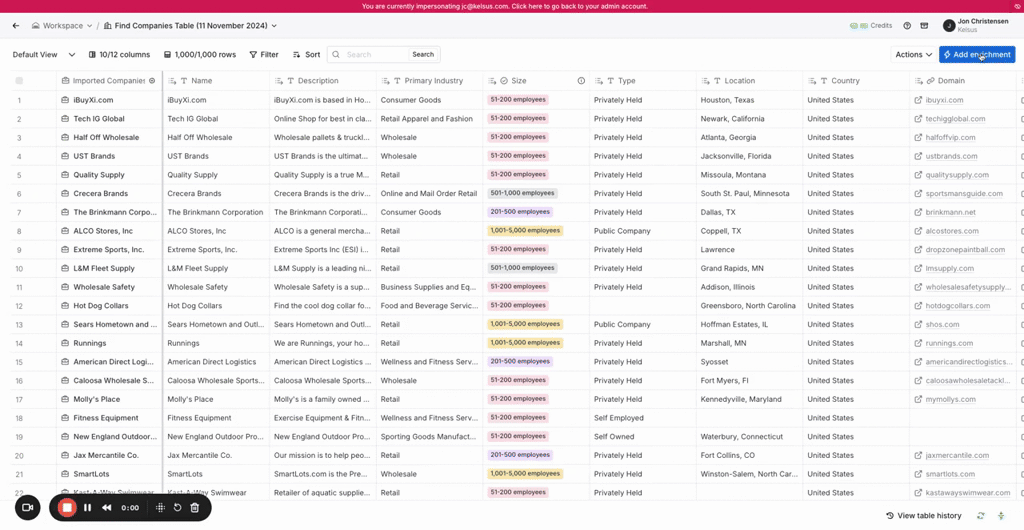Click the camera icon in the recorder
The width and height of the screenshot is (1024, 530).
pos(27,508)
